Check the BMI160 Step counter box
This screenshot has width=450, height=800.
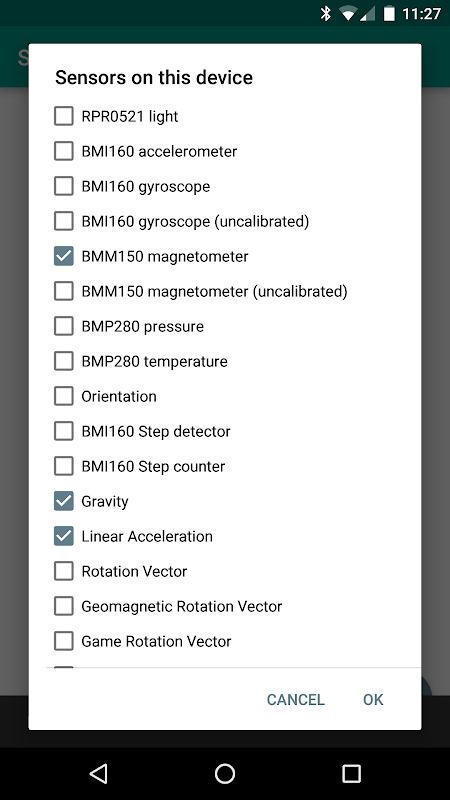click(64, 466)
